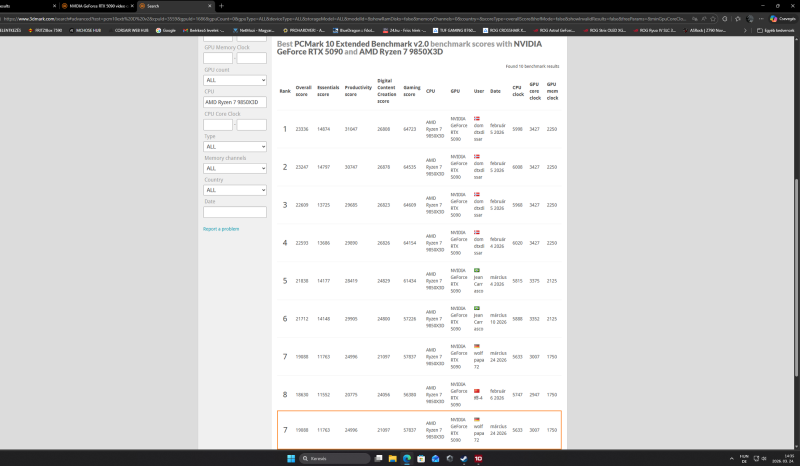The height and width of the screenshot is (466, 800).
Task: Click the GPU core clock column header
Action: click(535, 91)
